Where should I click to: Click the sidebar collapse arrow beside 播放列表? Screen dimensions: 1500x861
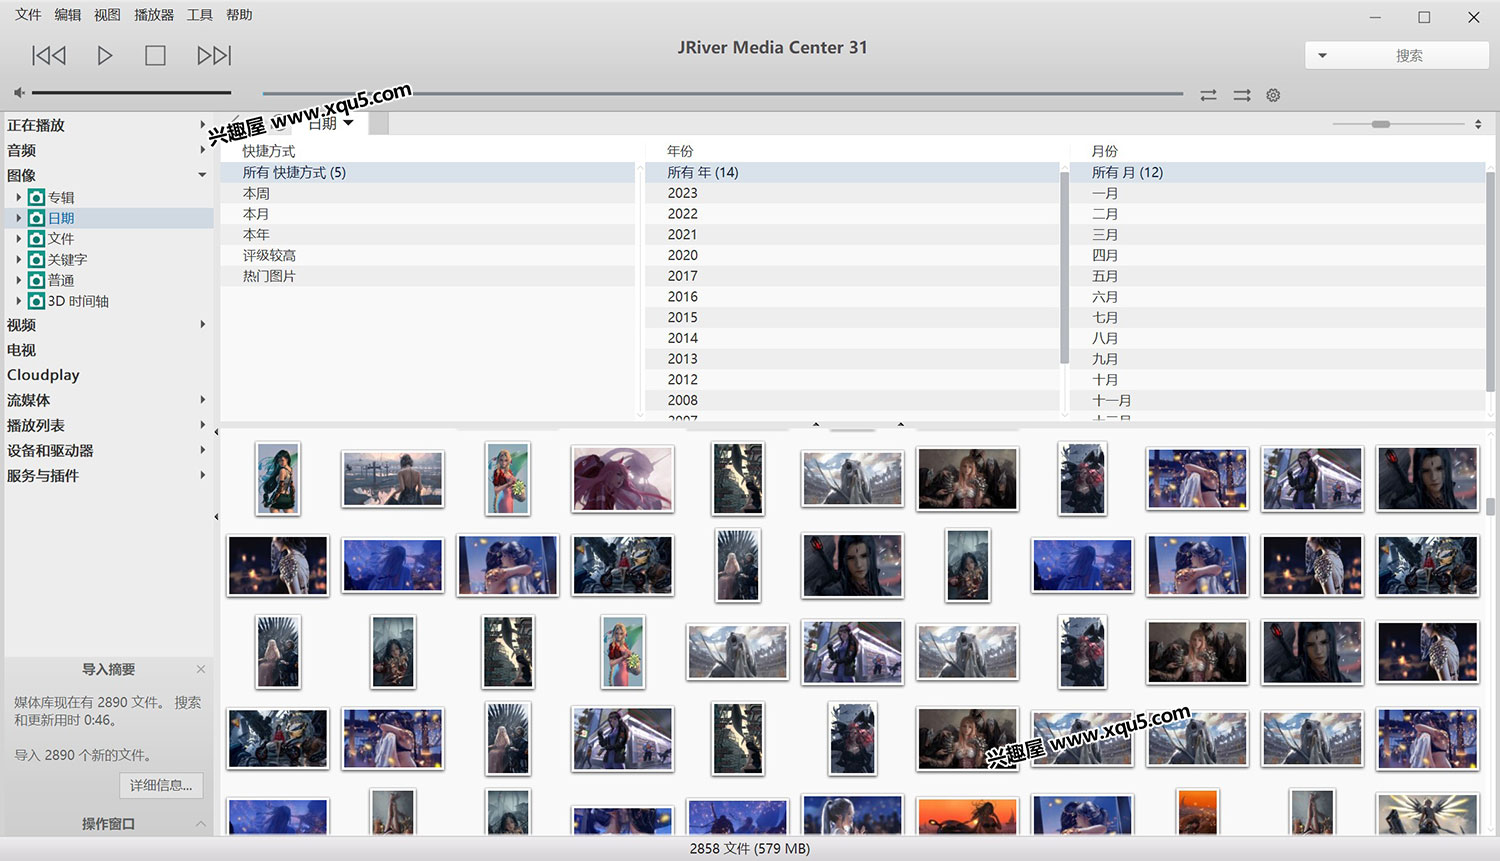pos(216,432)
